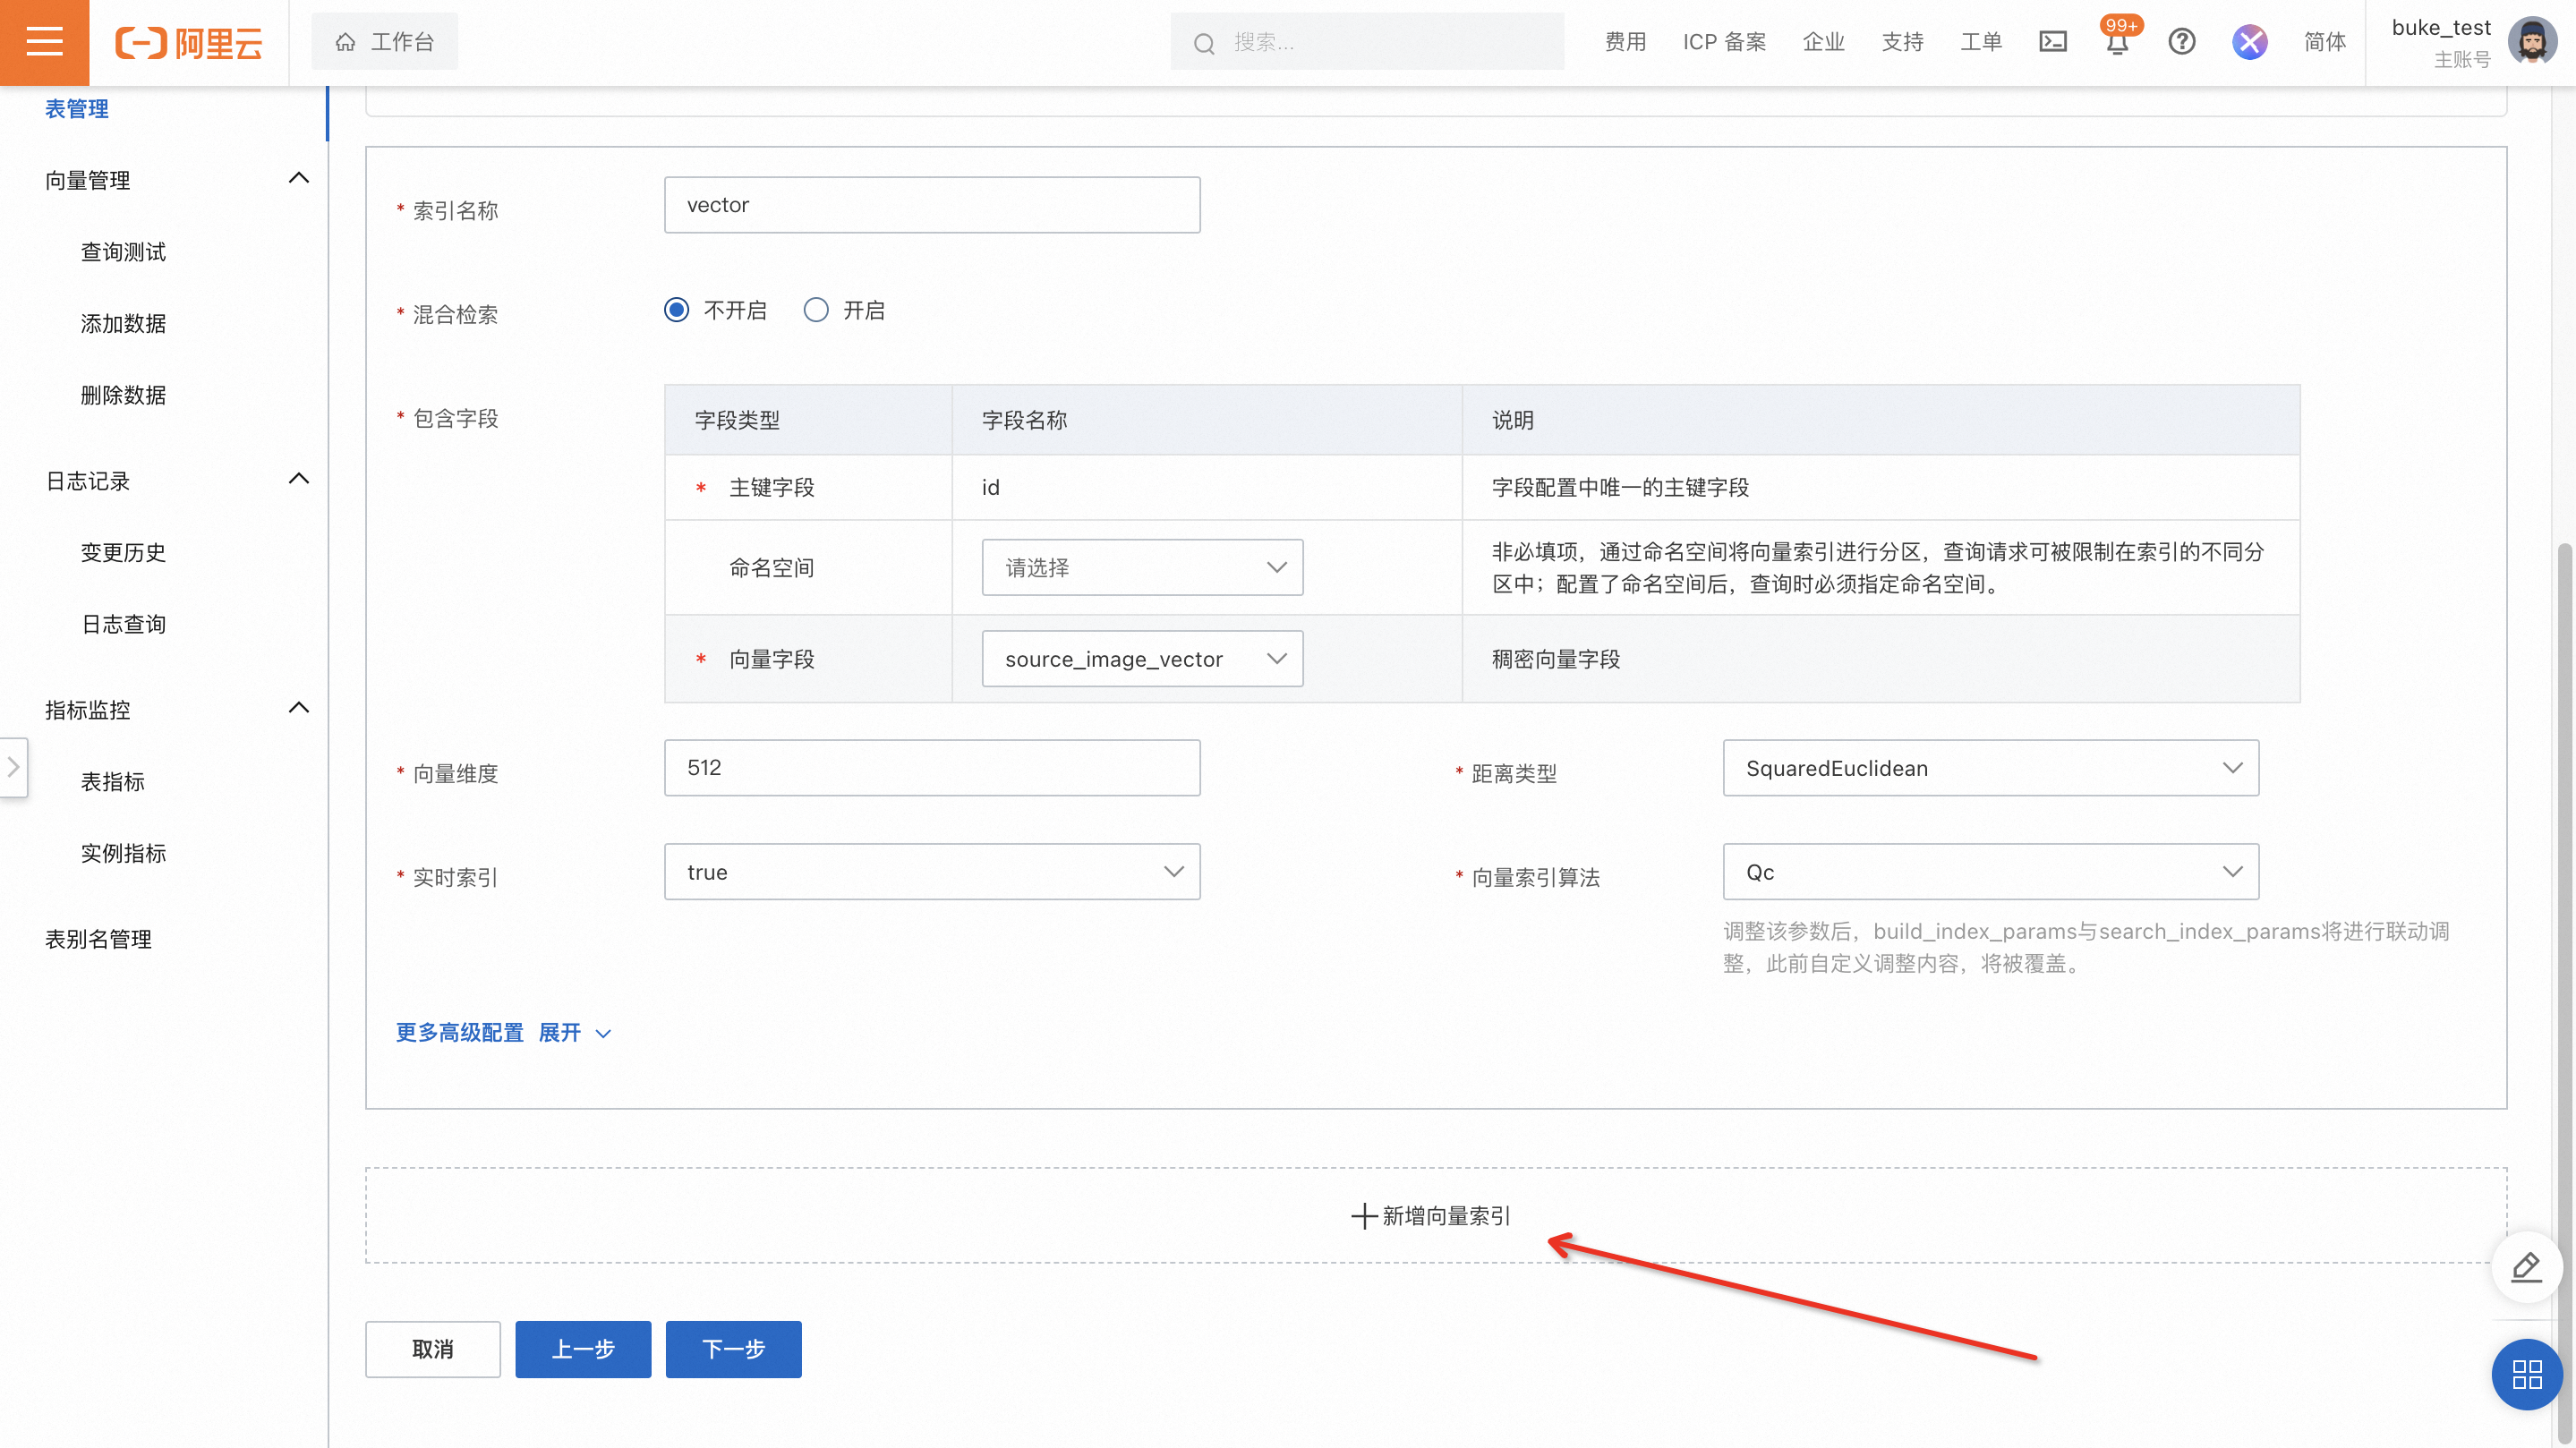Open the 命名空间 请选择 dropdown

1142,567
